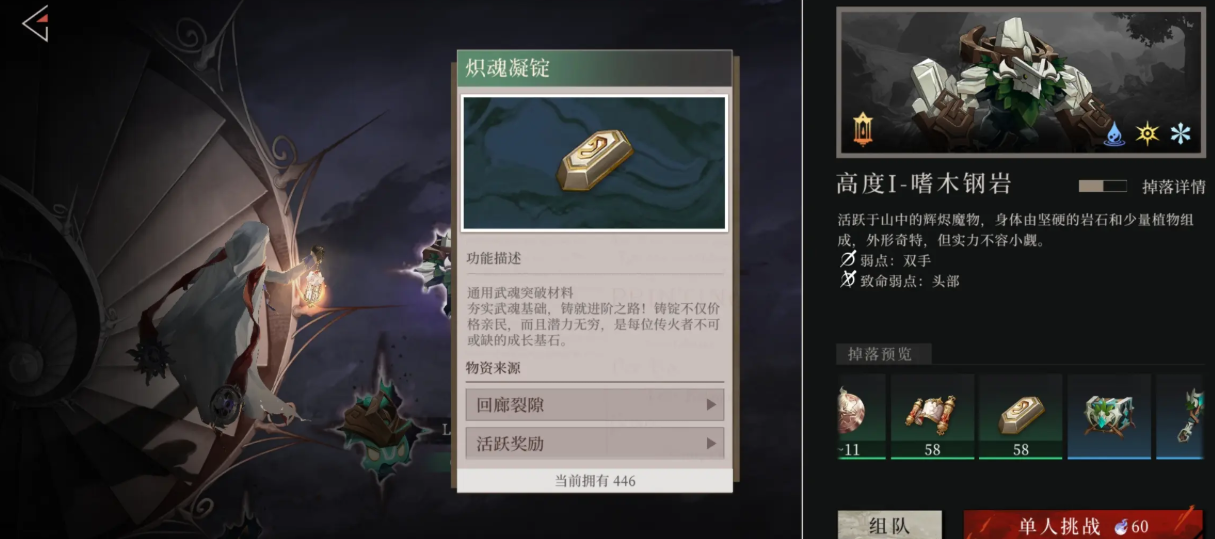The height and width of the screenshot is (539, 1215).
Task: Click the boss 嗜木钢岩 banner image
Action: tap(1021, 82)
